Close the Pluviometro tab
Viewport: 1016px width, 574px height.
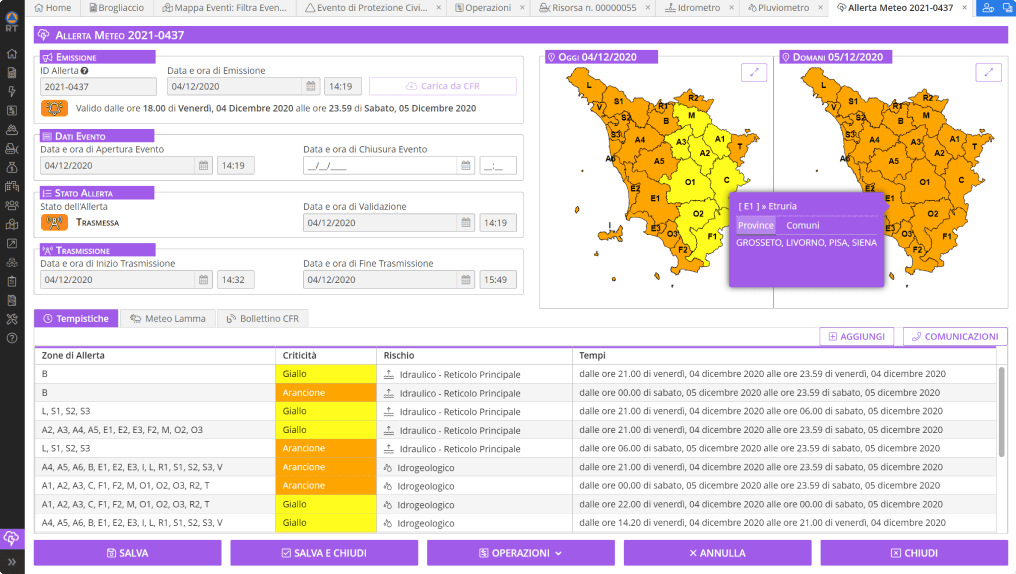tap(820, 8)
